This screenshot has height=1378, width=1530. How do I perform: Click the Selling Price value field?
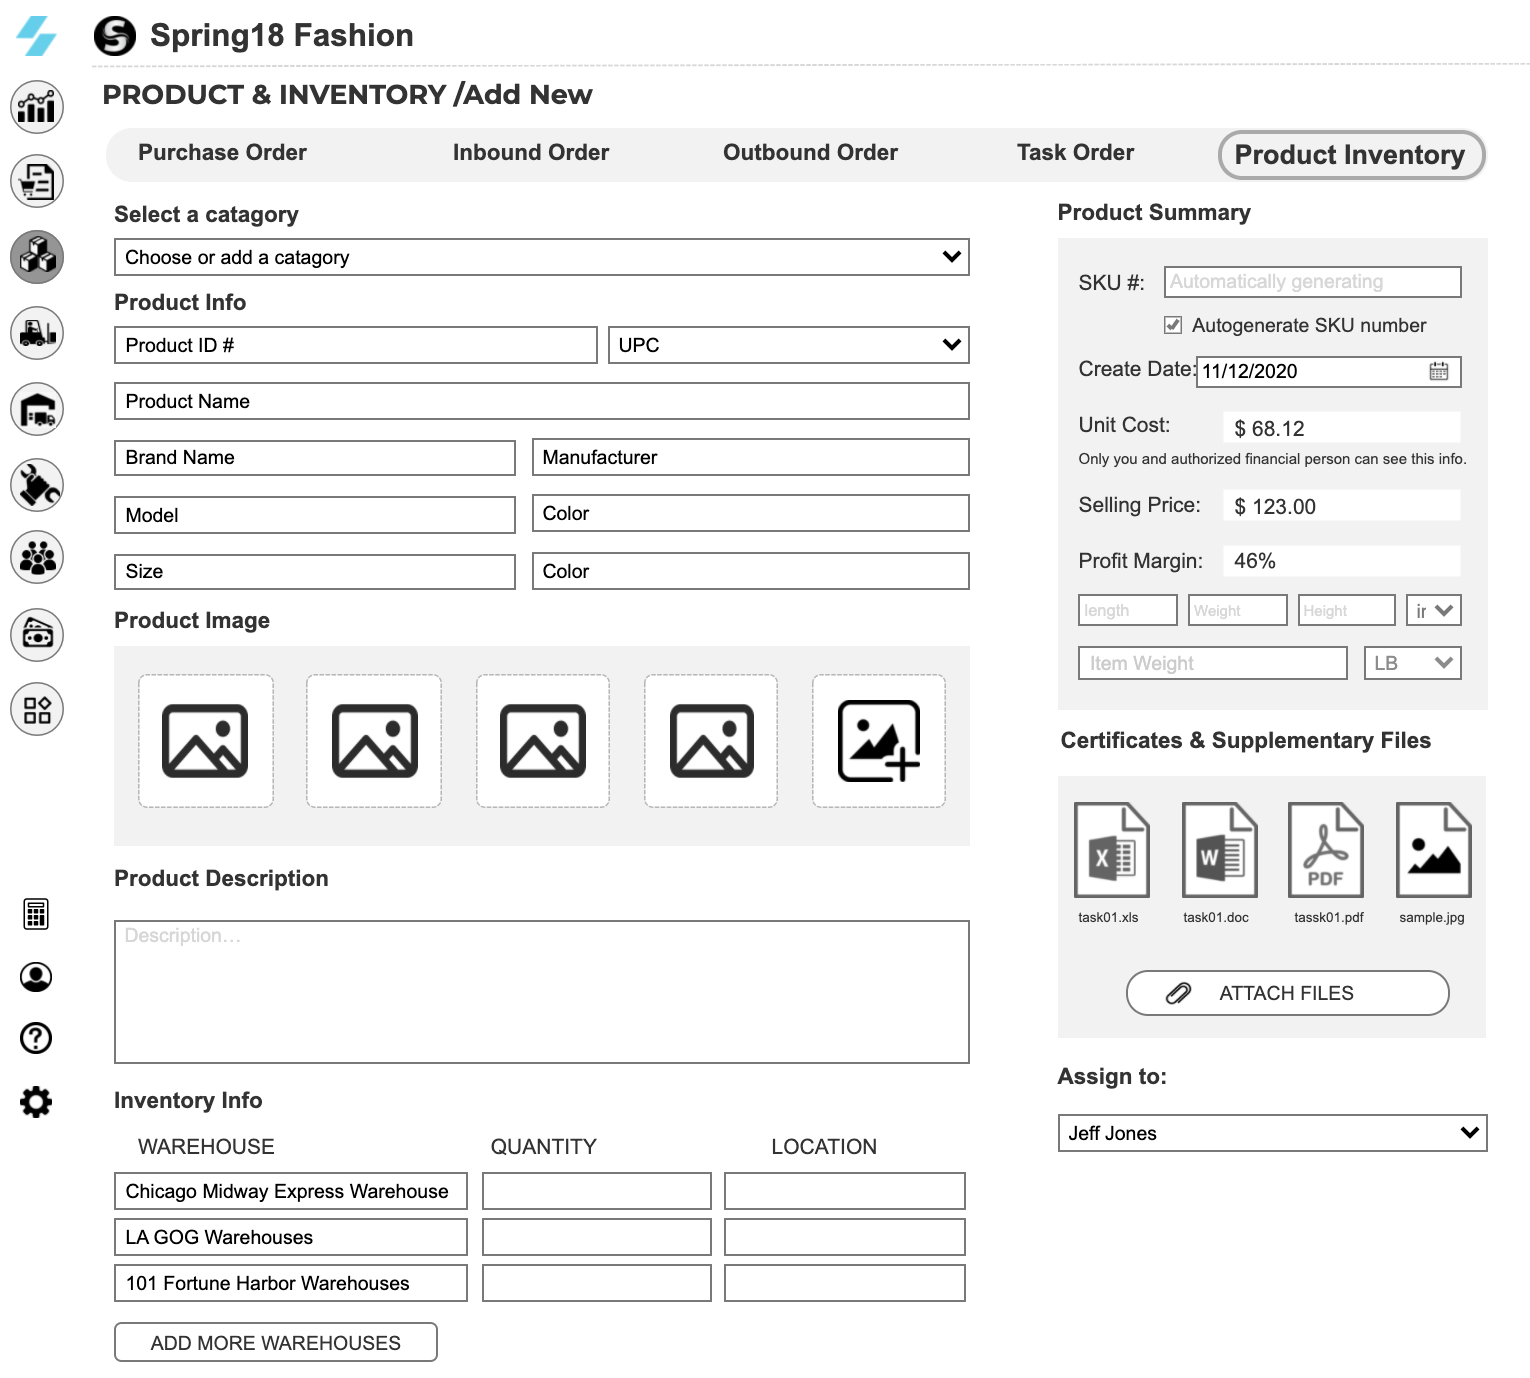pos(1342,505)
